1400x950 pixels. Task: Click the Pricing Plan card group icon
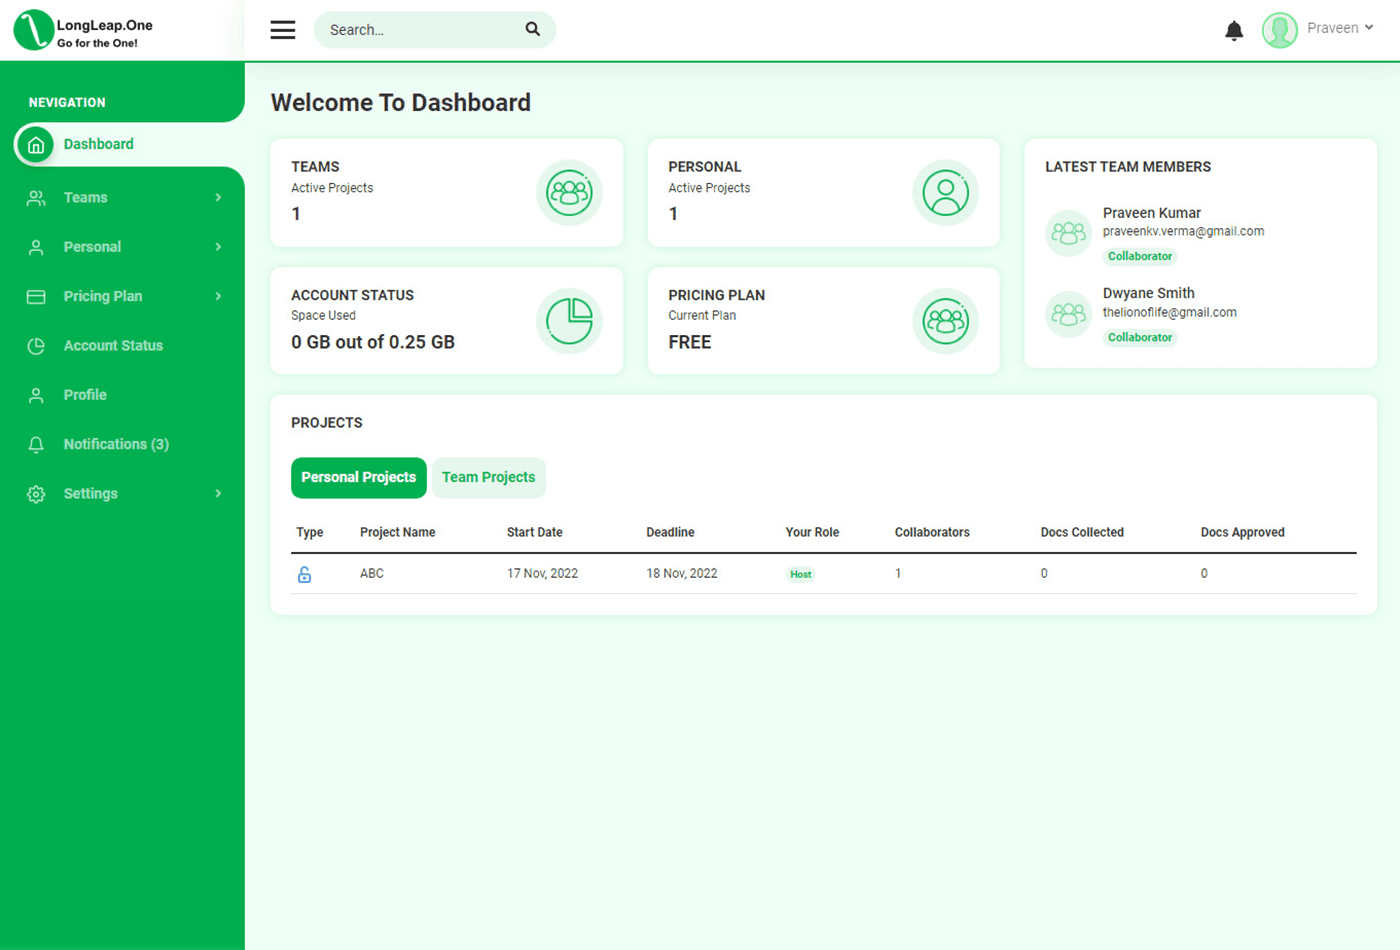click(x=945, y=321)
